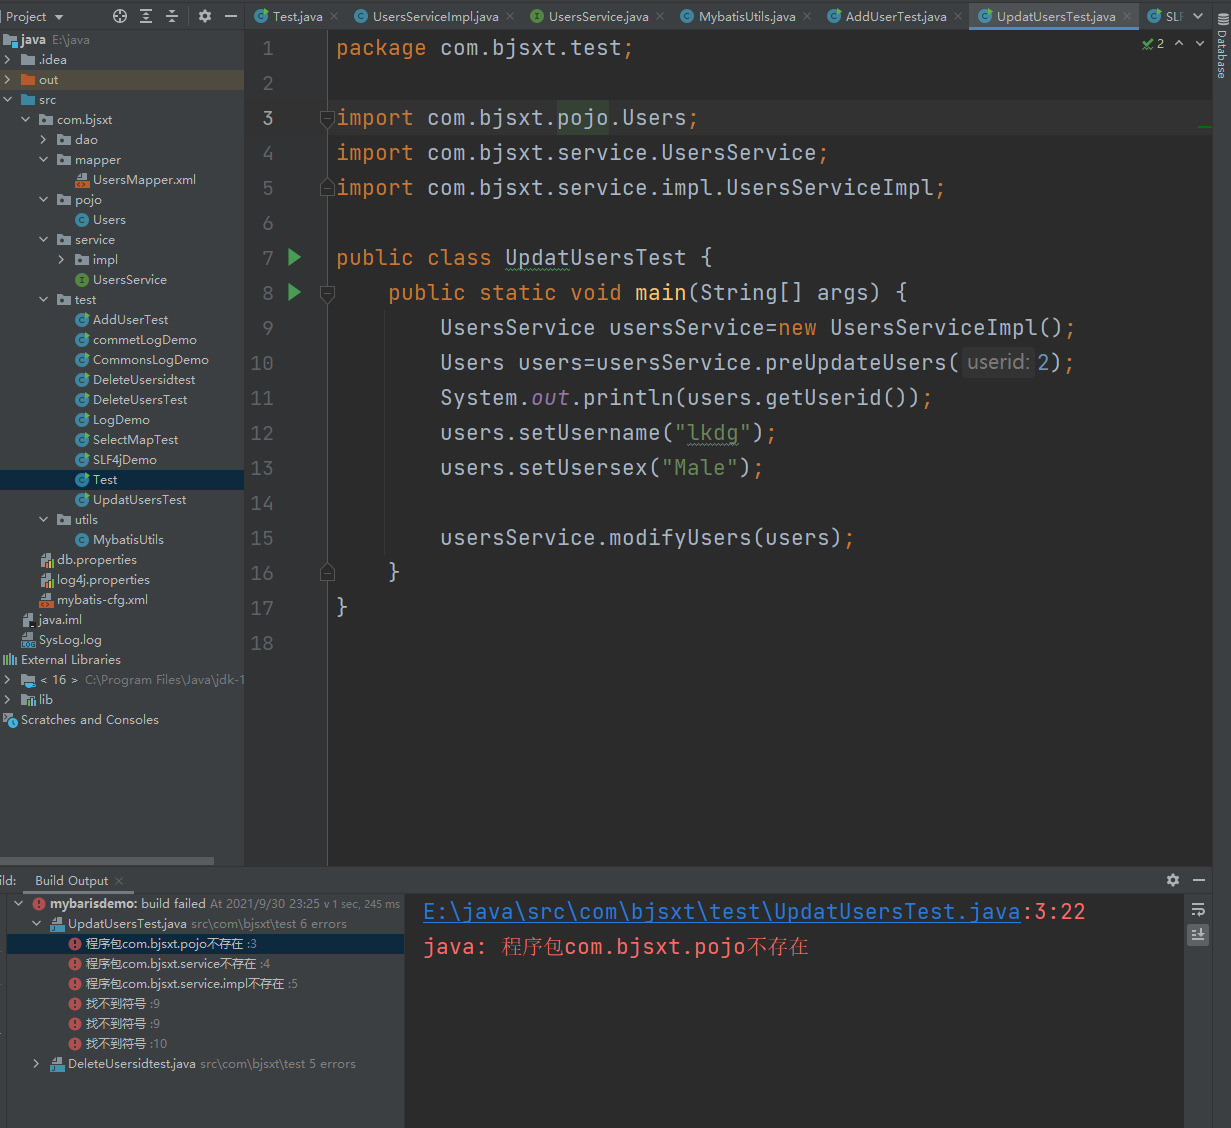This screenshot has width=1231, height=1128.
Task: Place cursor on line 14 in editor
Action: pos(770,503)
